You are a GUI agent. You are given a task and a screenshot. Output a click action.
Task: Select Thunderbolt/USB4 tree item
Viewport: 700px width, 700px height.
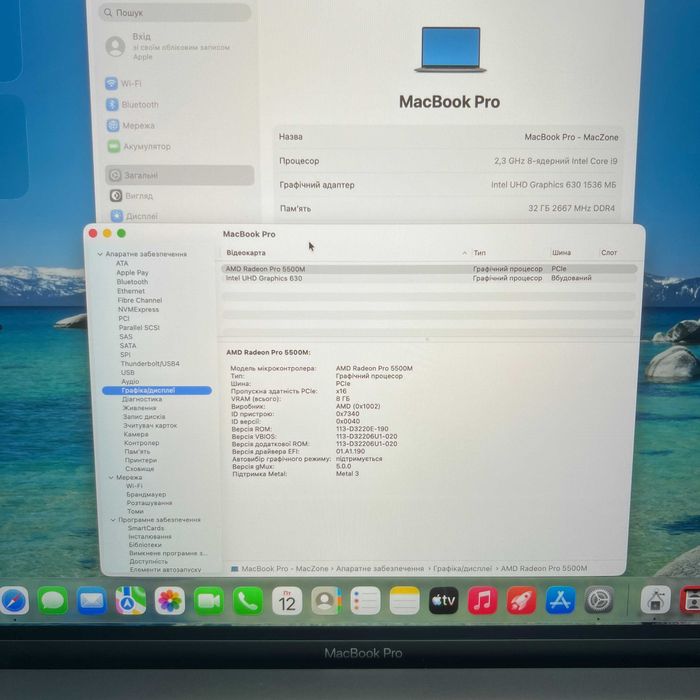click(x=150, y=364)
